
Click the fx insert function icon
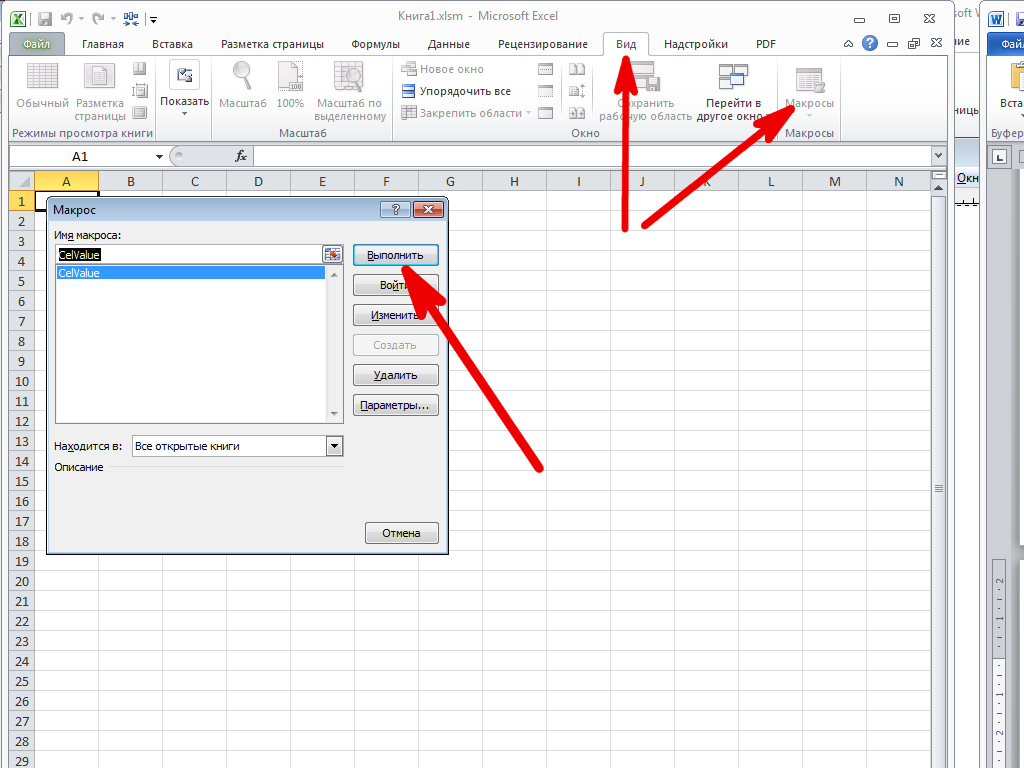241,156
